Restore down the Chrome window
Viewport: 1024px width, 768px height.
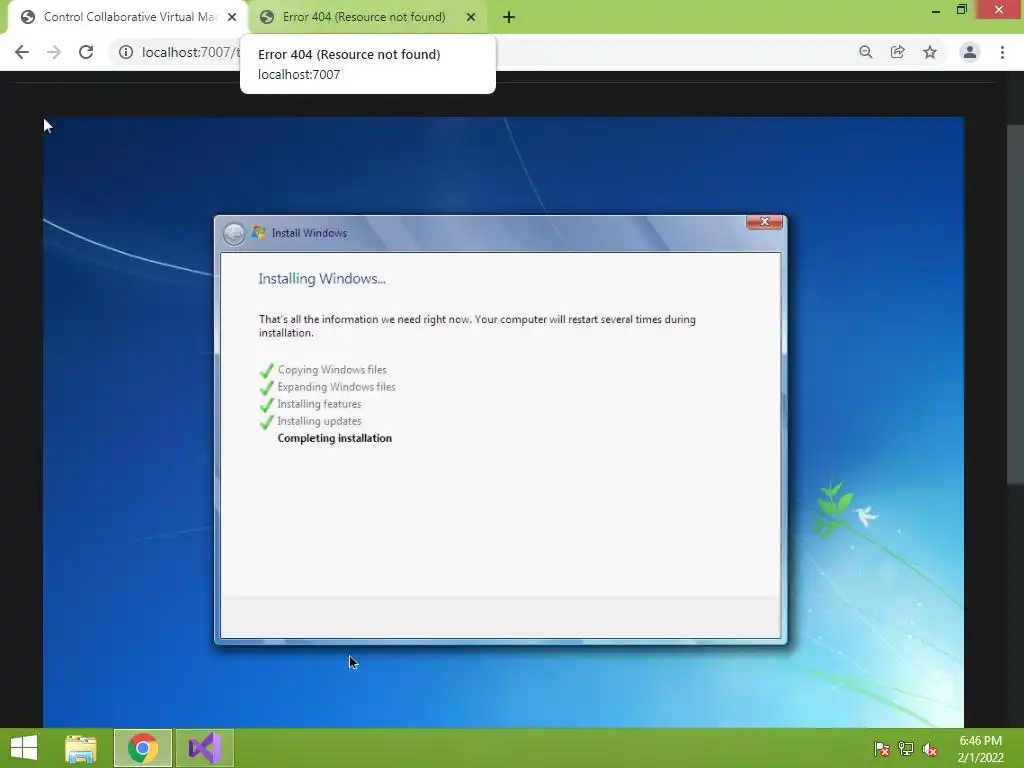coord(961,10)
